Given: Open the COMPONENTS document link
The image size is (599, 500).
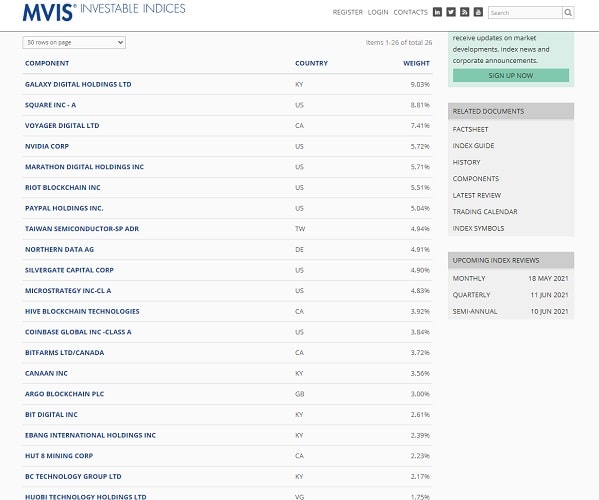Looking at the screenshot, I should [476, 179].
